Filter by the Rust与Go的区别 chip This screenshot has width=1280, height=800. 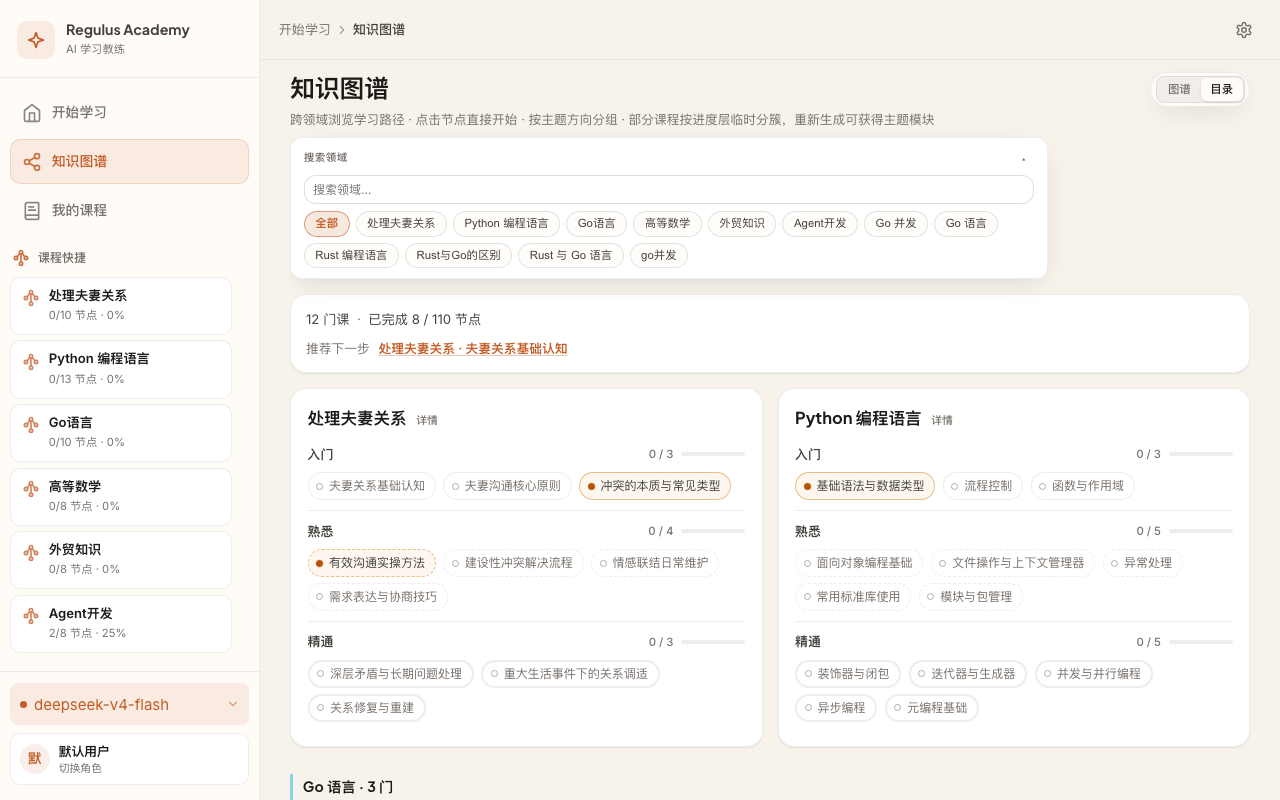click(458, 256)
